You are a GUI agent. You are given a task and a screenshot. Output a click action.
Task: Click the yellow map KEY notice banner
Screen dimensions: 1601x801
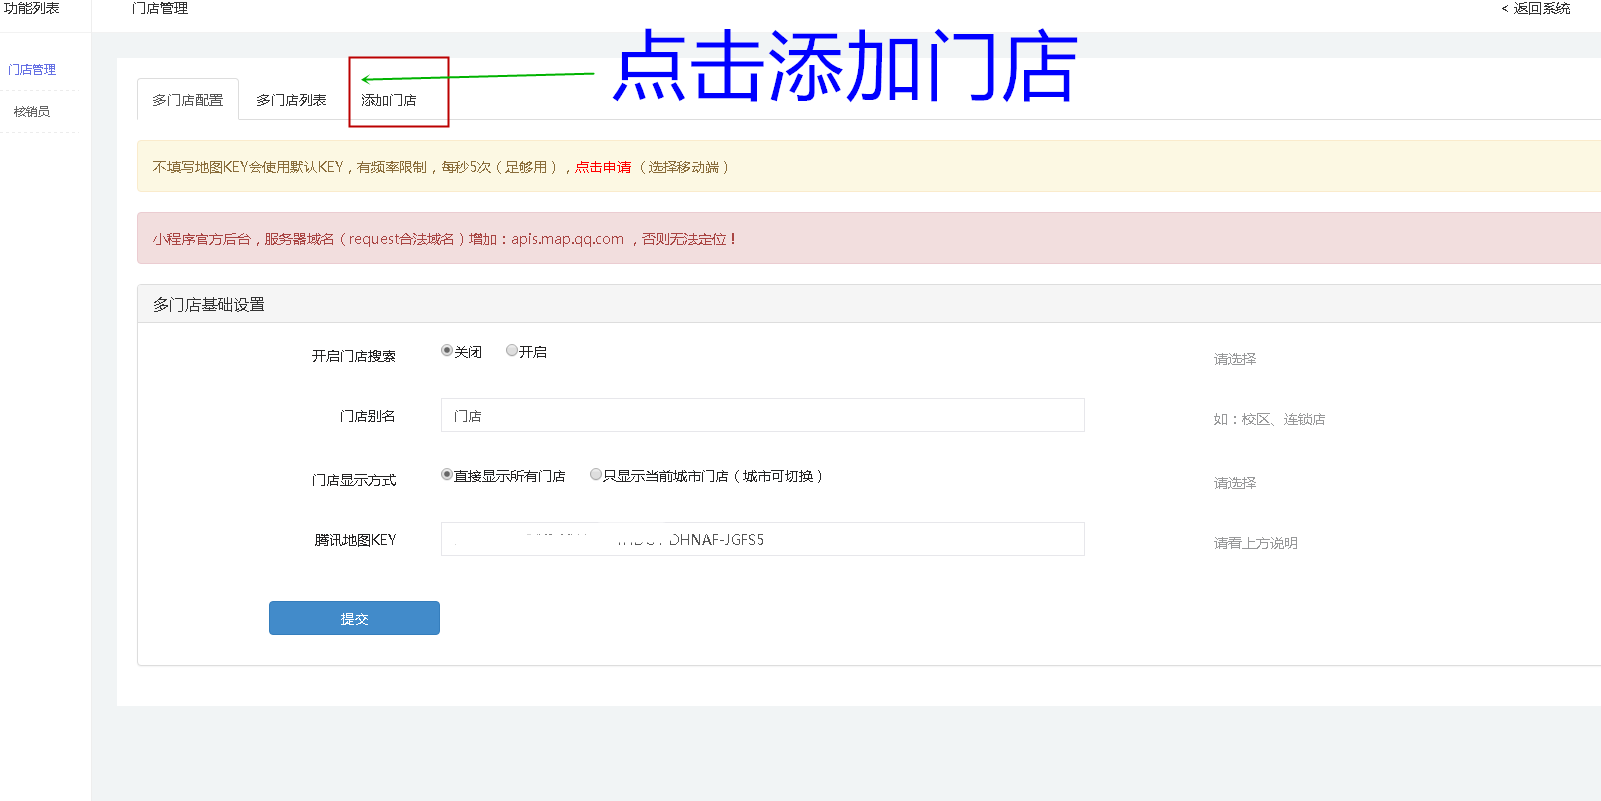pos(900,167)
